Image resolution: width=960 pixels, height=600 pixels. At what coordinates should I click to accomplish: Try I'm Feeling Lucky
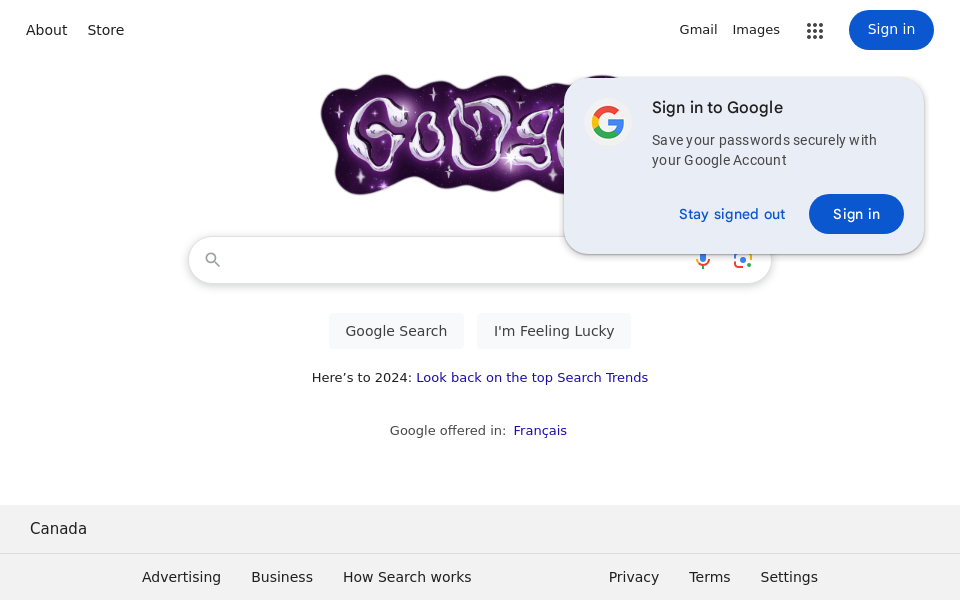[x=553, y=331]
